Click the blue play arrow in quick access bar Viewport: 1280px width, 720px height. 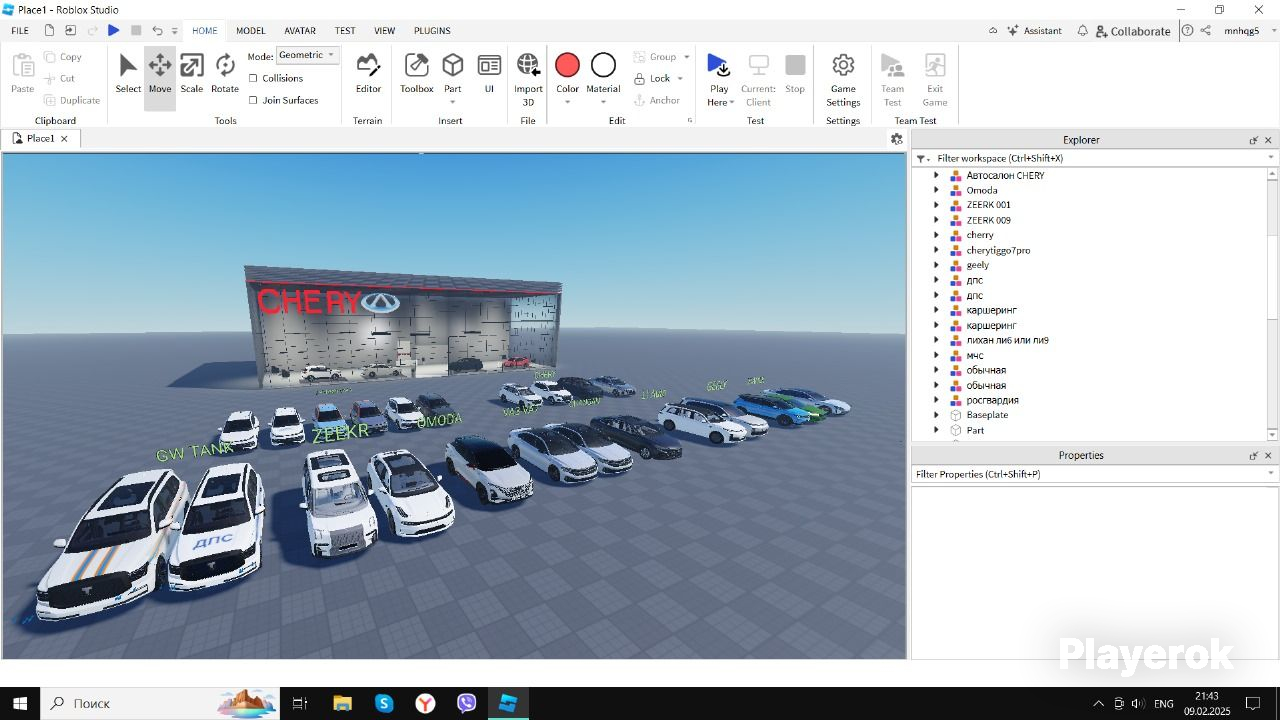point(114,31)
